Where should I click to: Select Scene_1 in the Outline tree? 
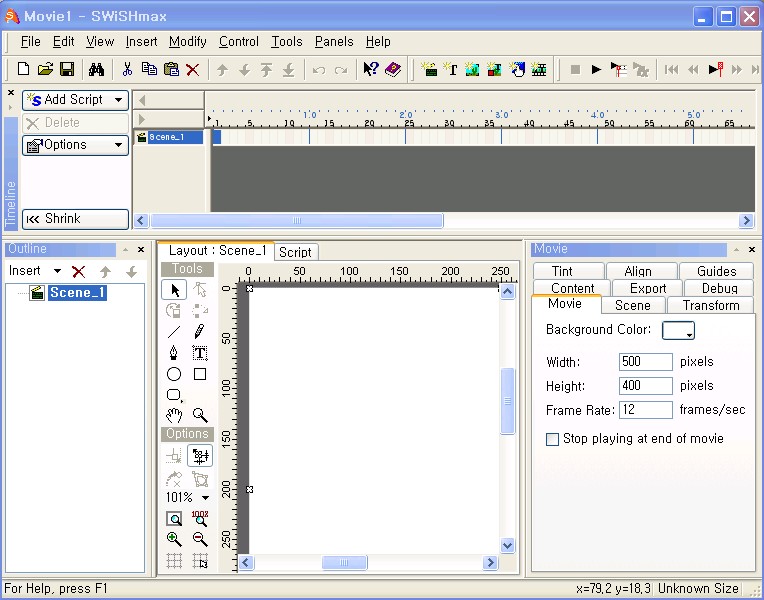(77, 293)
